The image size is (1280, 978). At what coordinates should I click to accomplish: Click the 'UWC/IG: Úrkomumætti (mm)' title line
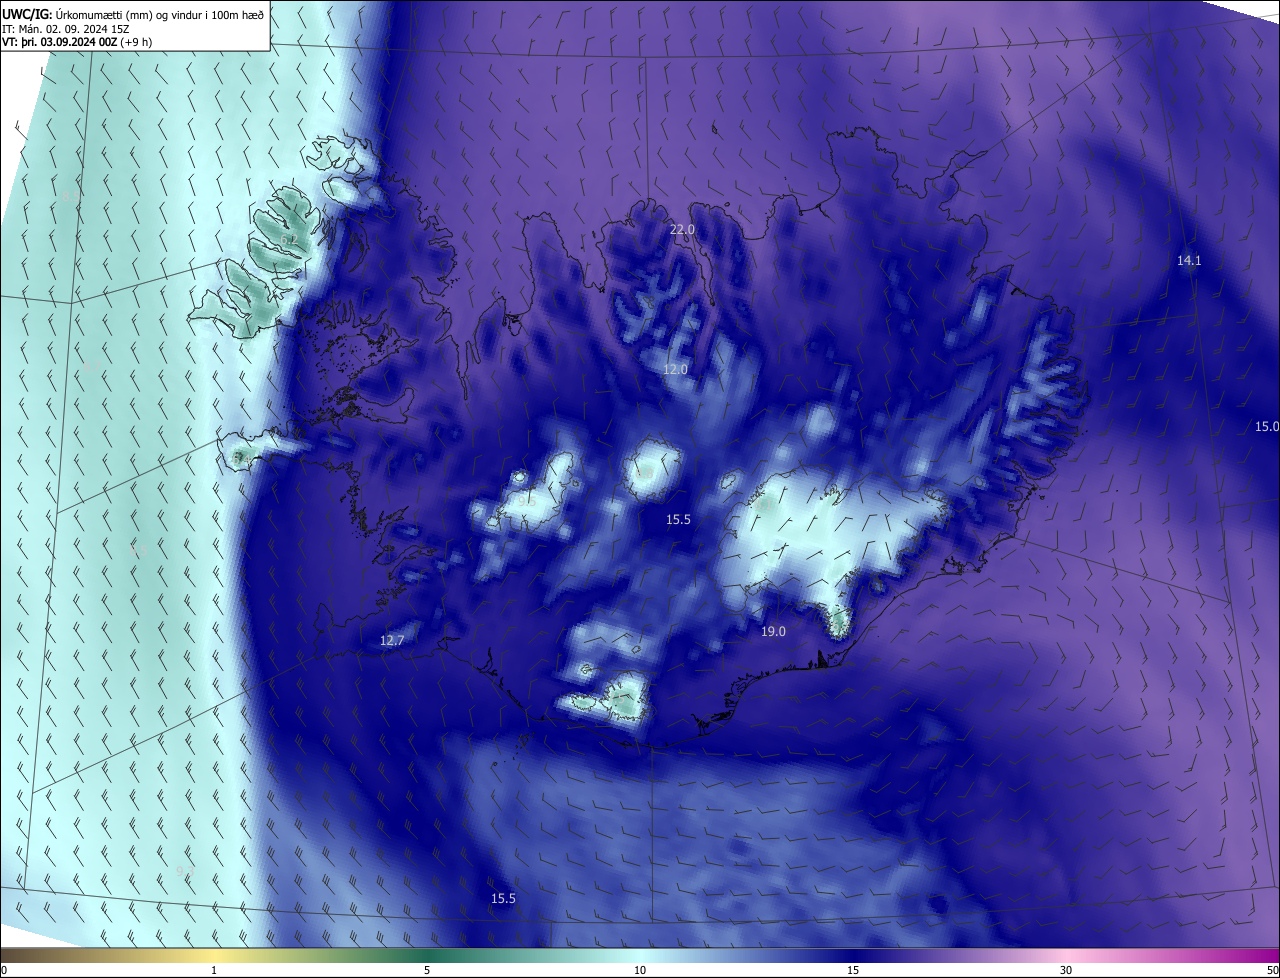(133, 13)
